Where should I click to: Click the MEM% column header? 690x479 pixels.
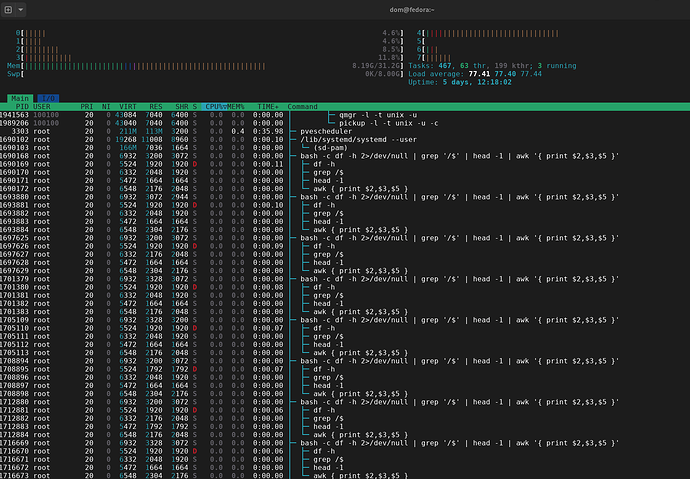pos(235,107)
